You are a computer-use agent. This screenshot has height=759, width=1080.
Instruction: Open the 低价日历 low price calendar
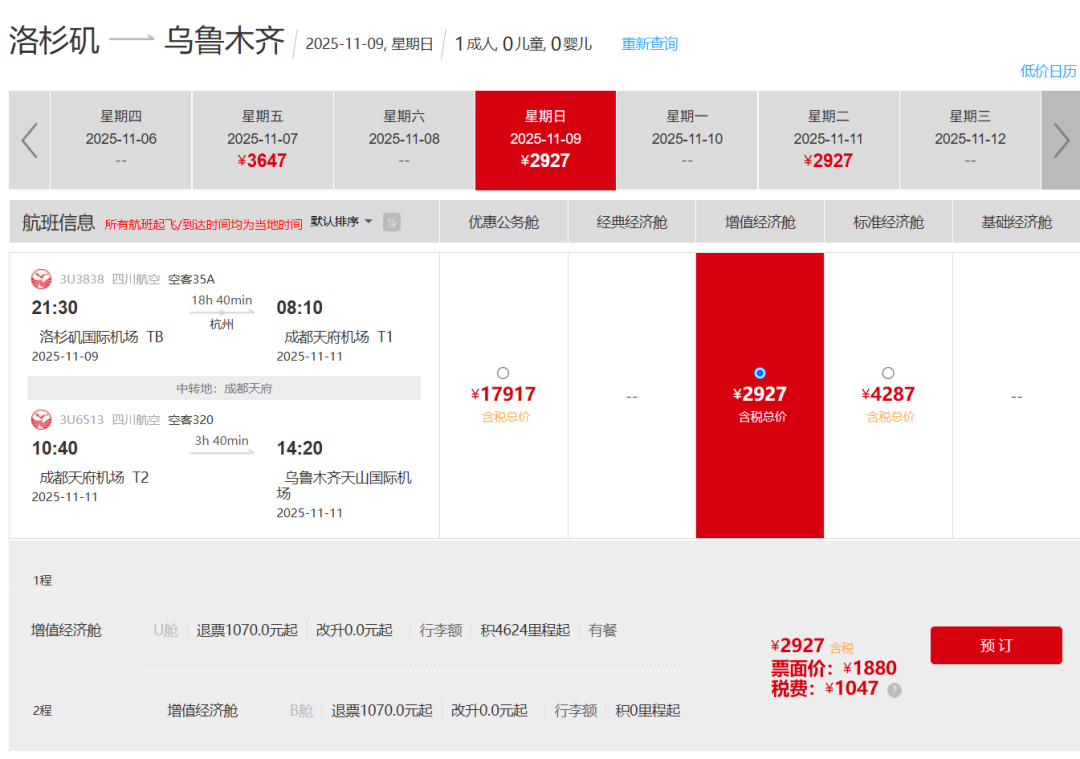tap(1048, 71)
